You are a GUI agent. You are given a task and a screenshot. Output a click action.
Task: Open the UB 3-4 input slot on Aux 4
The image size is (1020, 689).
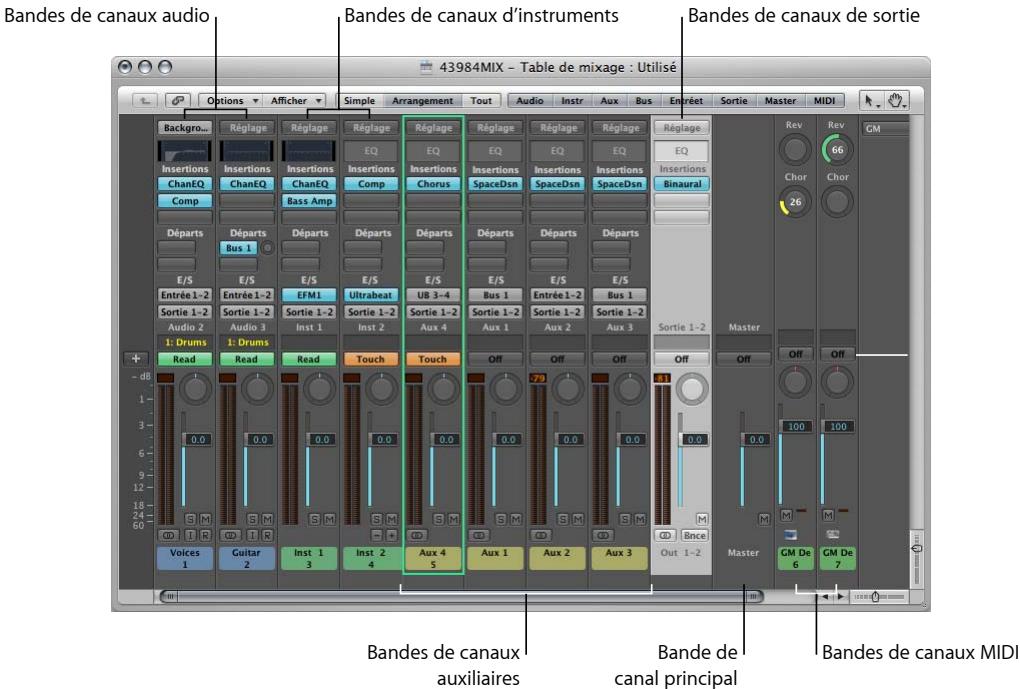tap(433, 295)
